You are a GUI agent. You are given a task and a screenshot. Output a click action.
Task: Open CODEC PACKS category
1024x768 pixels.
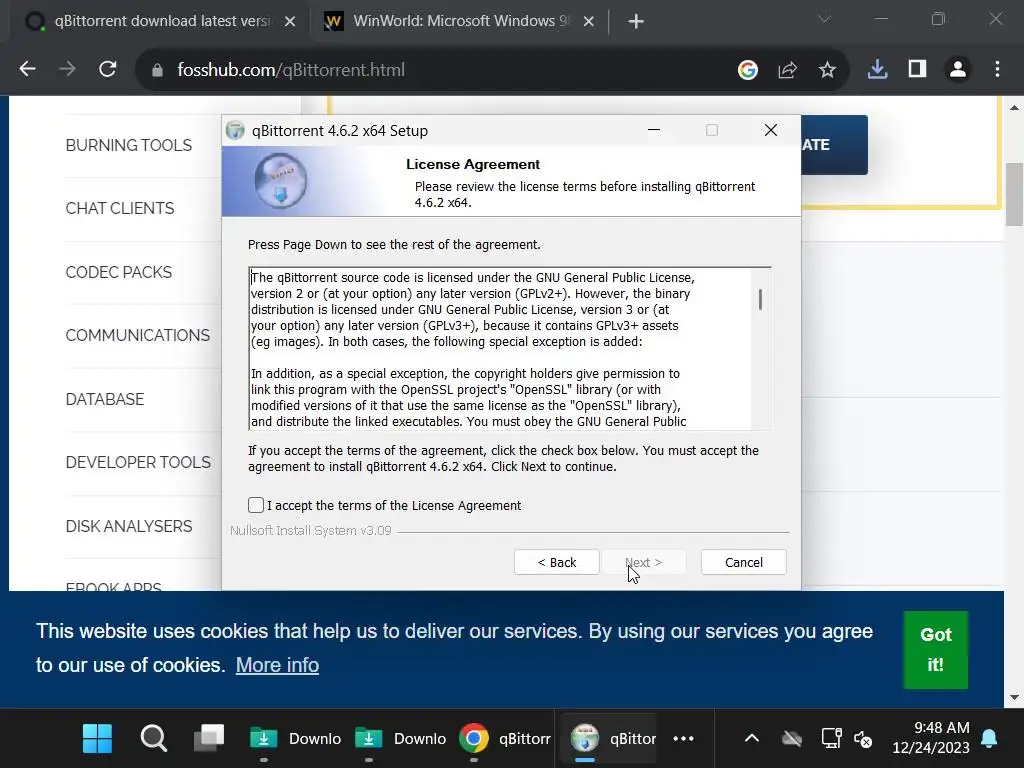tap(118, 272)
